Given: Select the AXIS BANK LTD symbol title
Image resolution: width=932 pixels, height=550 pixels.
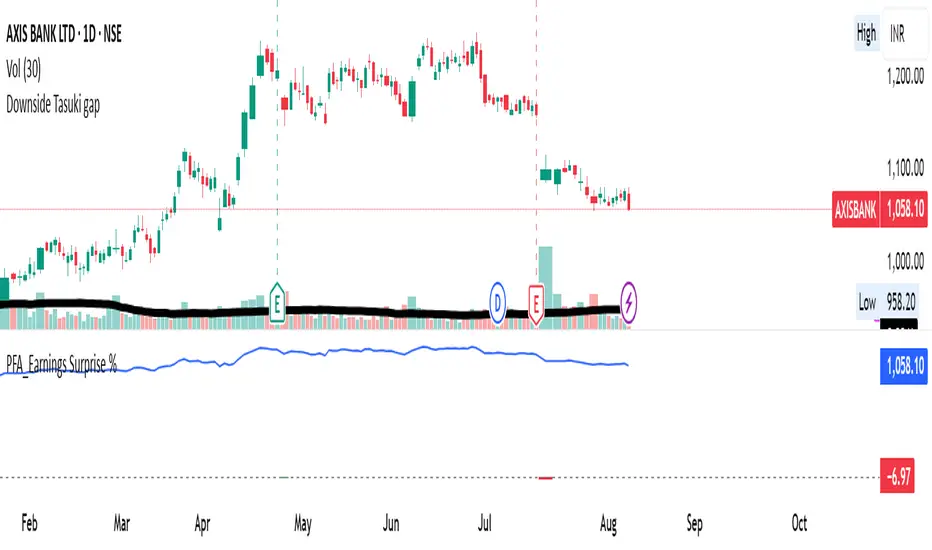Looking at the screenshot, I should 64,34.
